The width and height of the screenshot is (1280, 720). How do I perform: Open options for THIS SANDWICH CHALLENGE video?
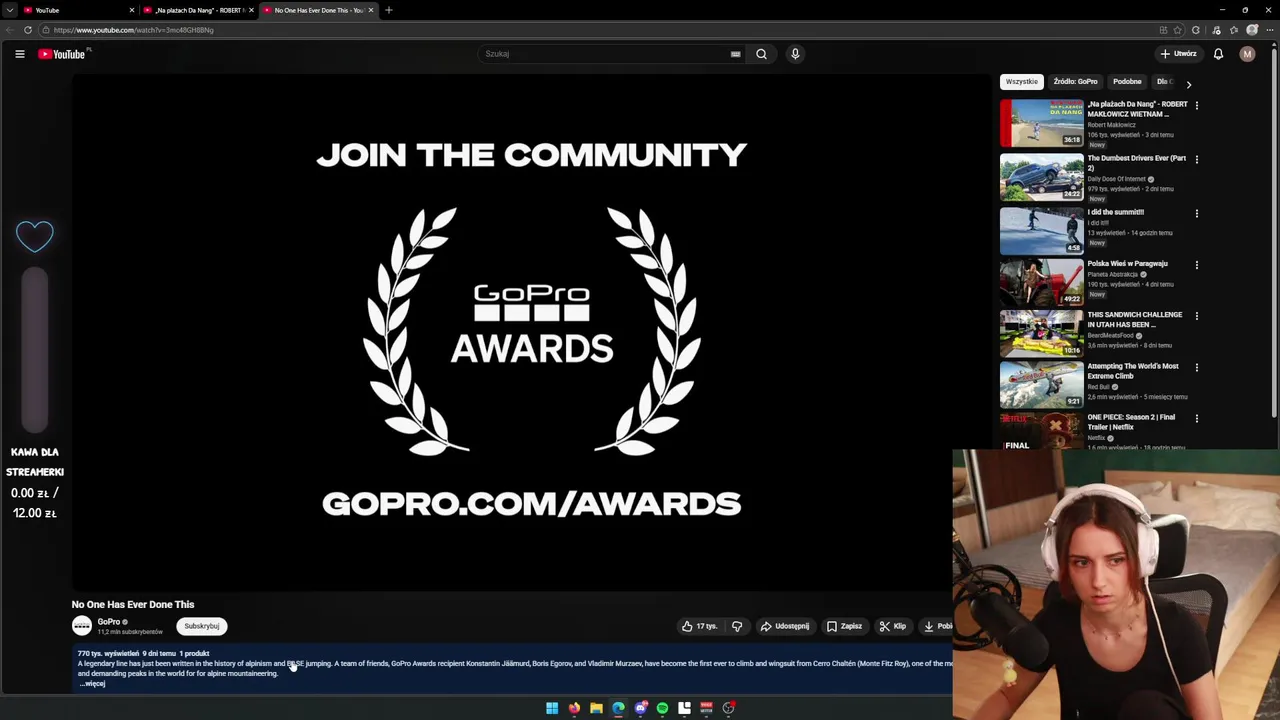coord(1196,316)
